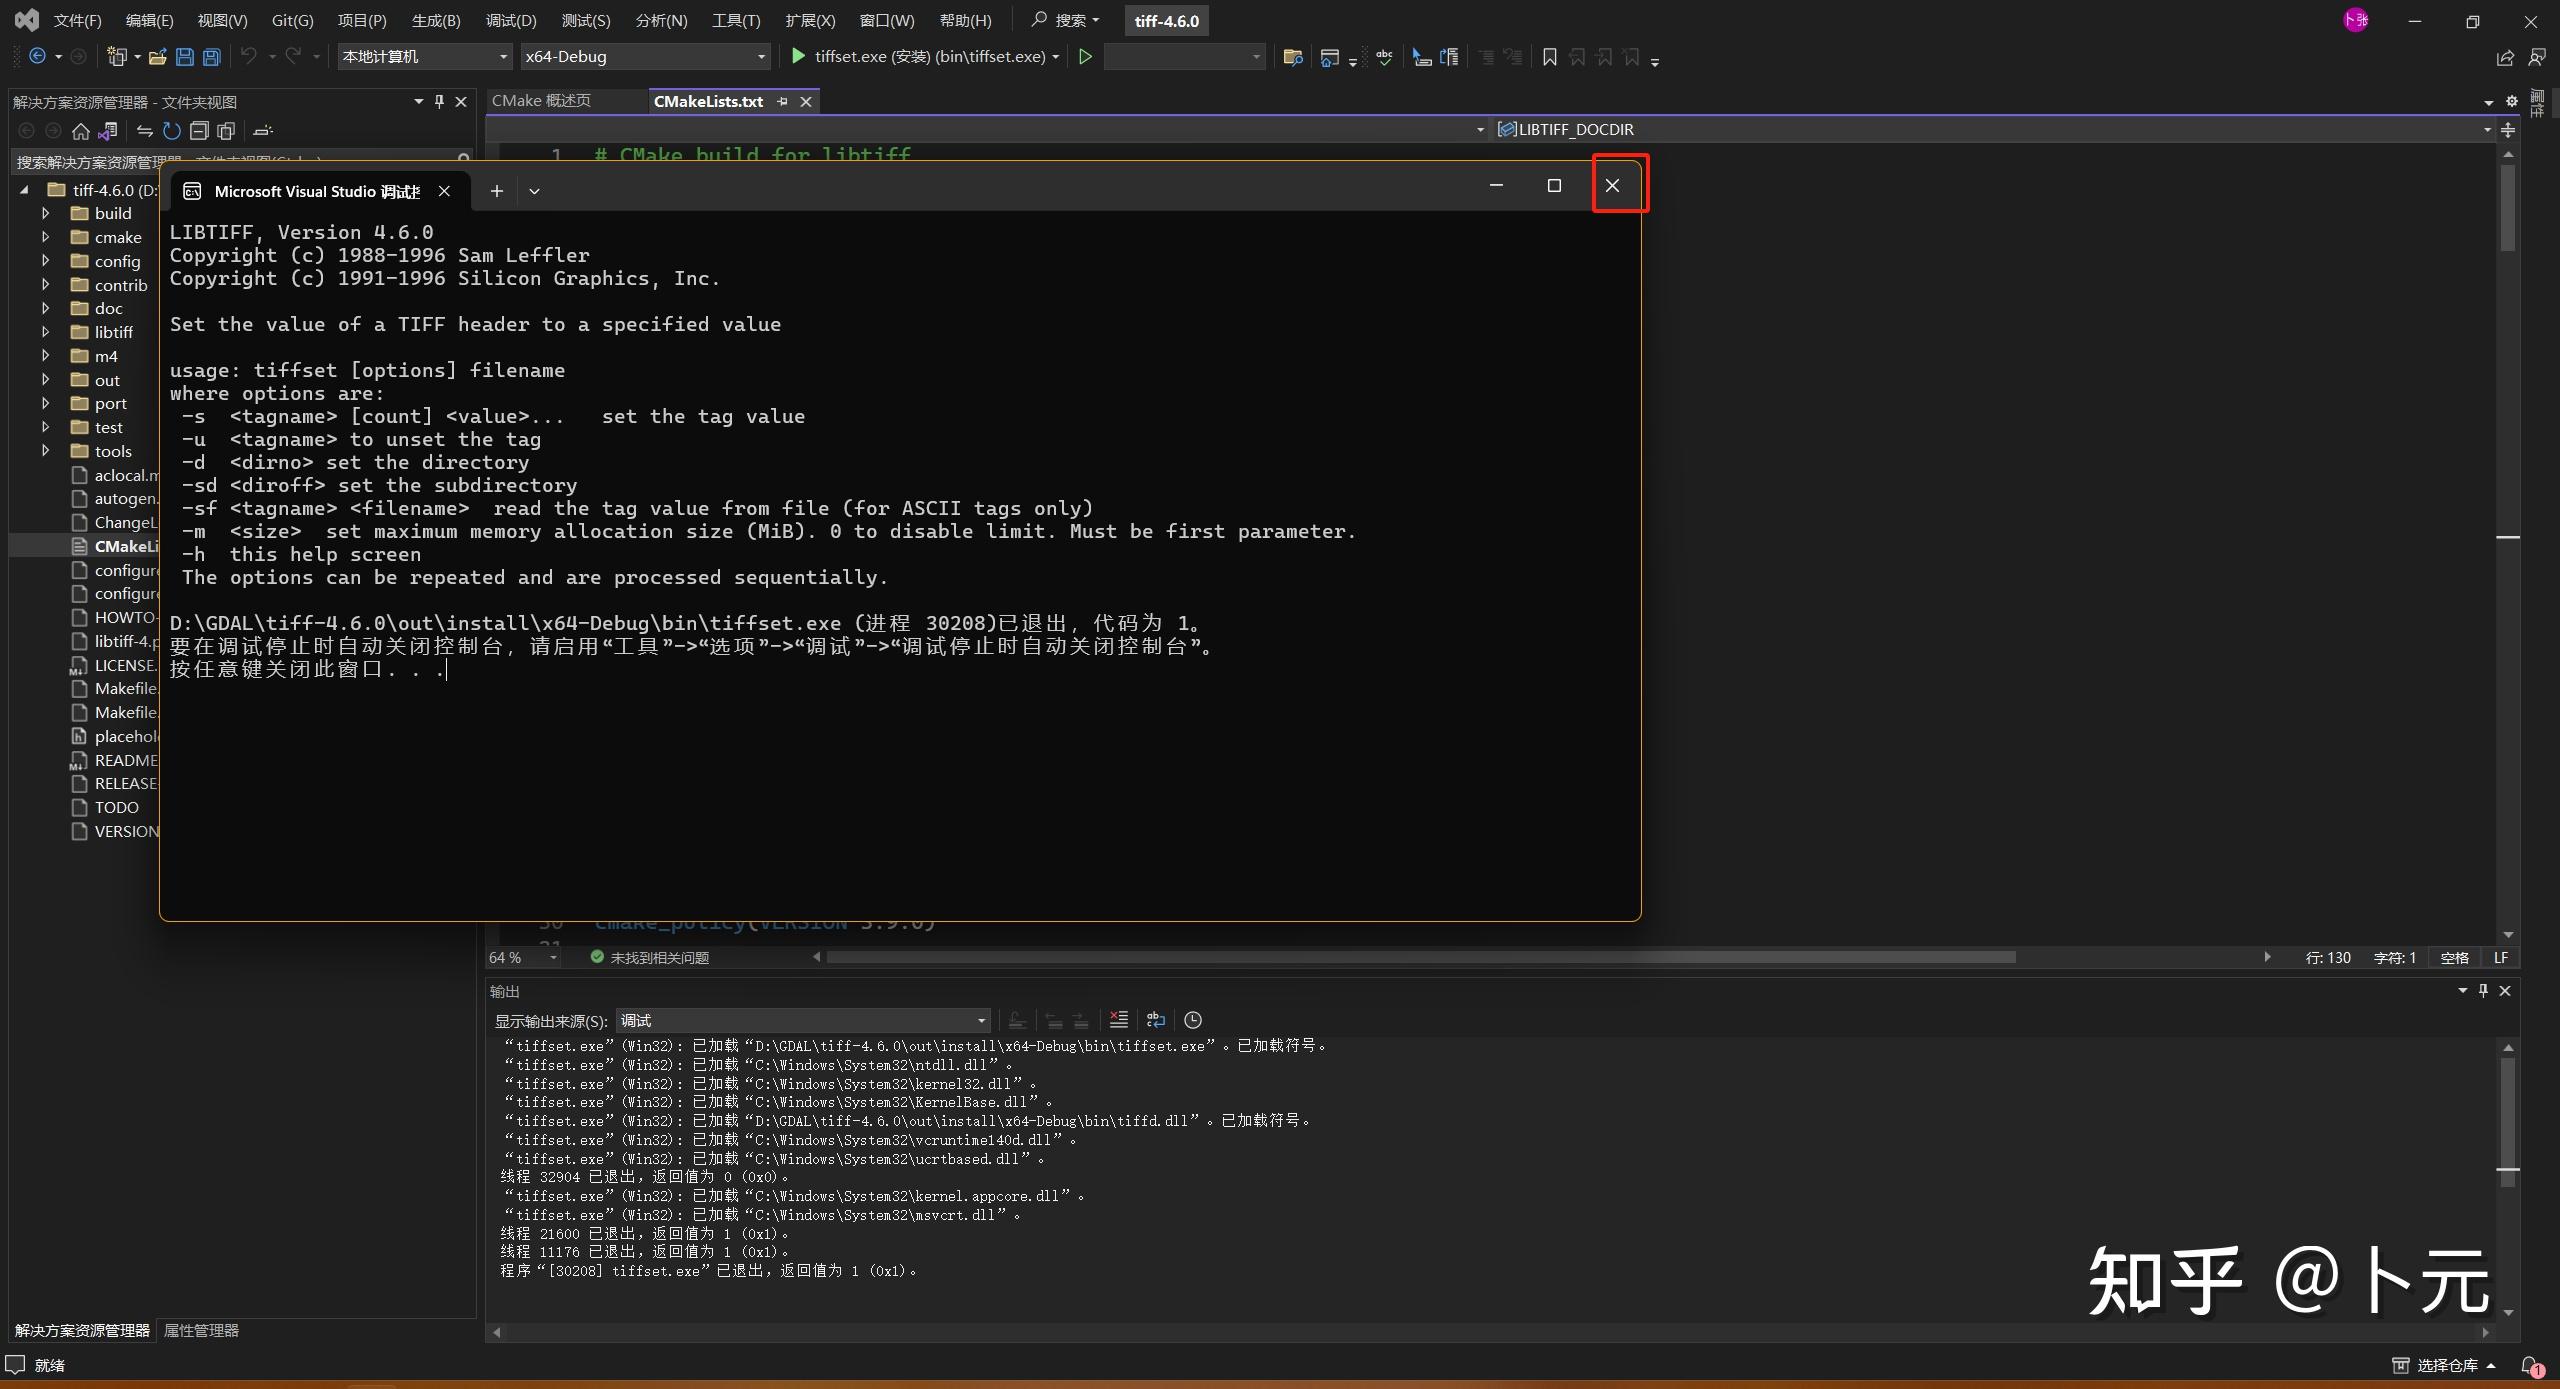2560x1389 pixels.
Task: Toggle timestamp display clock icon in output
Action: [x=1193, y=1020]
